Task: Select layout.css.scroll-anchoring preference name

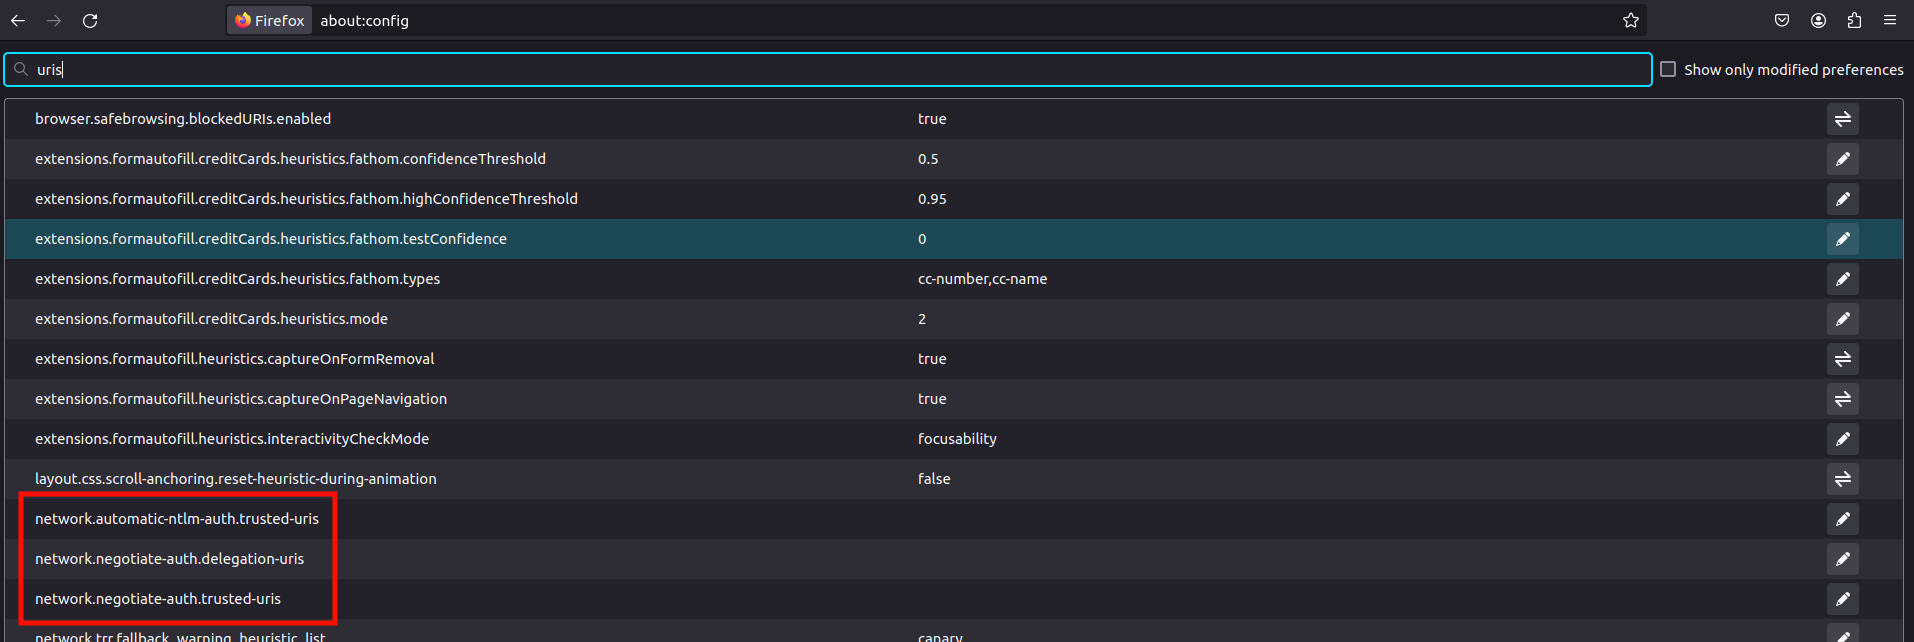Action: click(236, 479)
